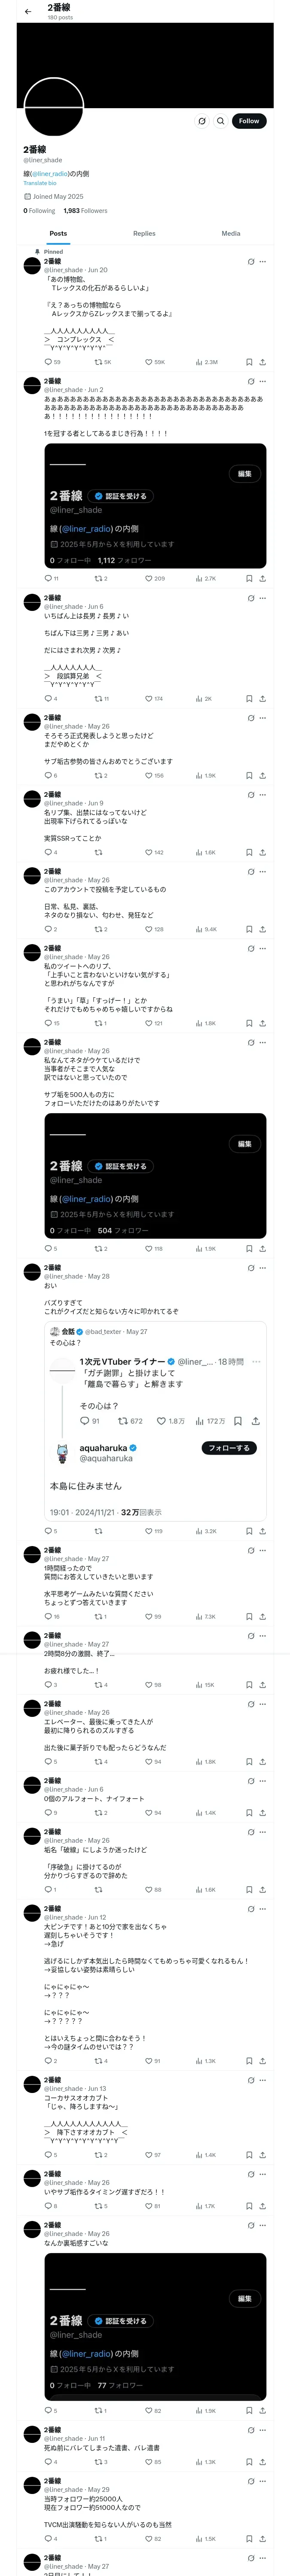Switch to the Replies tab
Viewport: 290px width, 2576px height.
point(144,233)
